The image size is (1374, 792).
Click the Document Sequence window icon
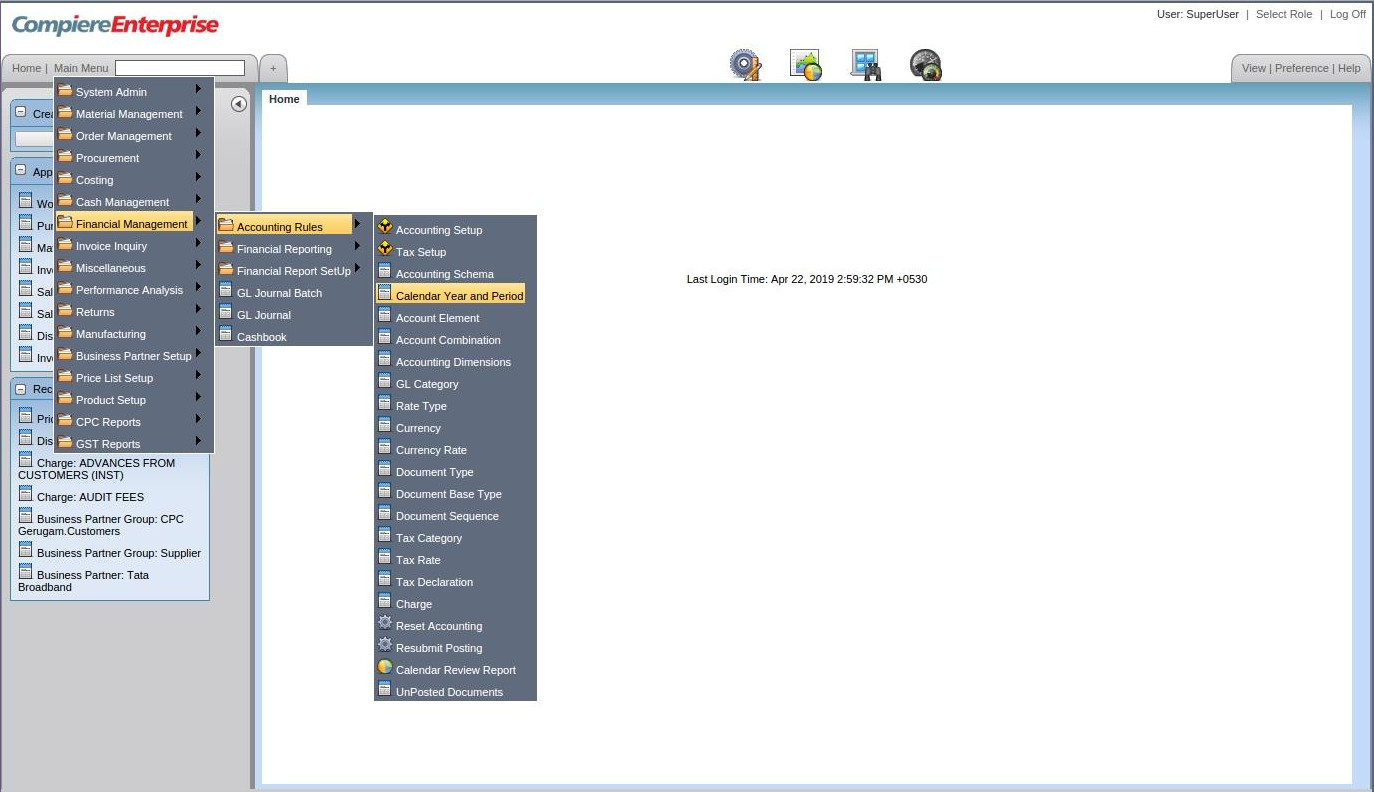(385, 514)
